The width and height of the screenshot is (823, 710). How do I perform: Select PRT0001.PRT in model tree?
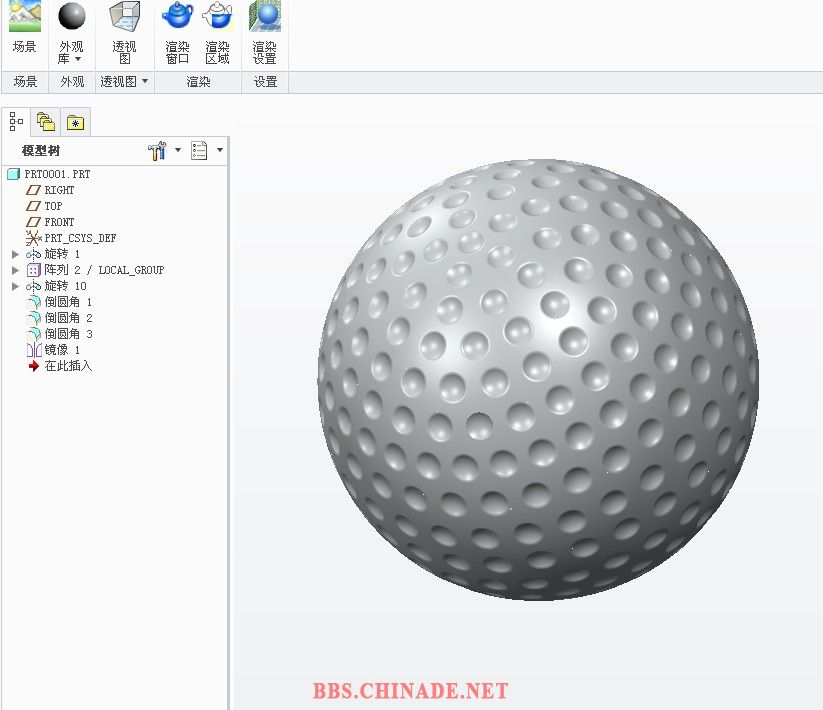[x=57, y=174]
